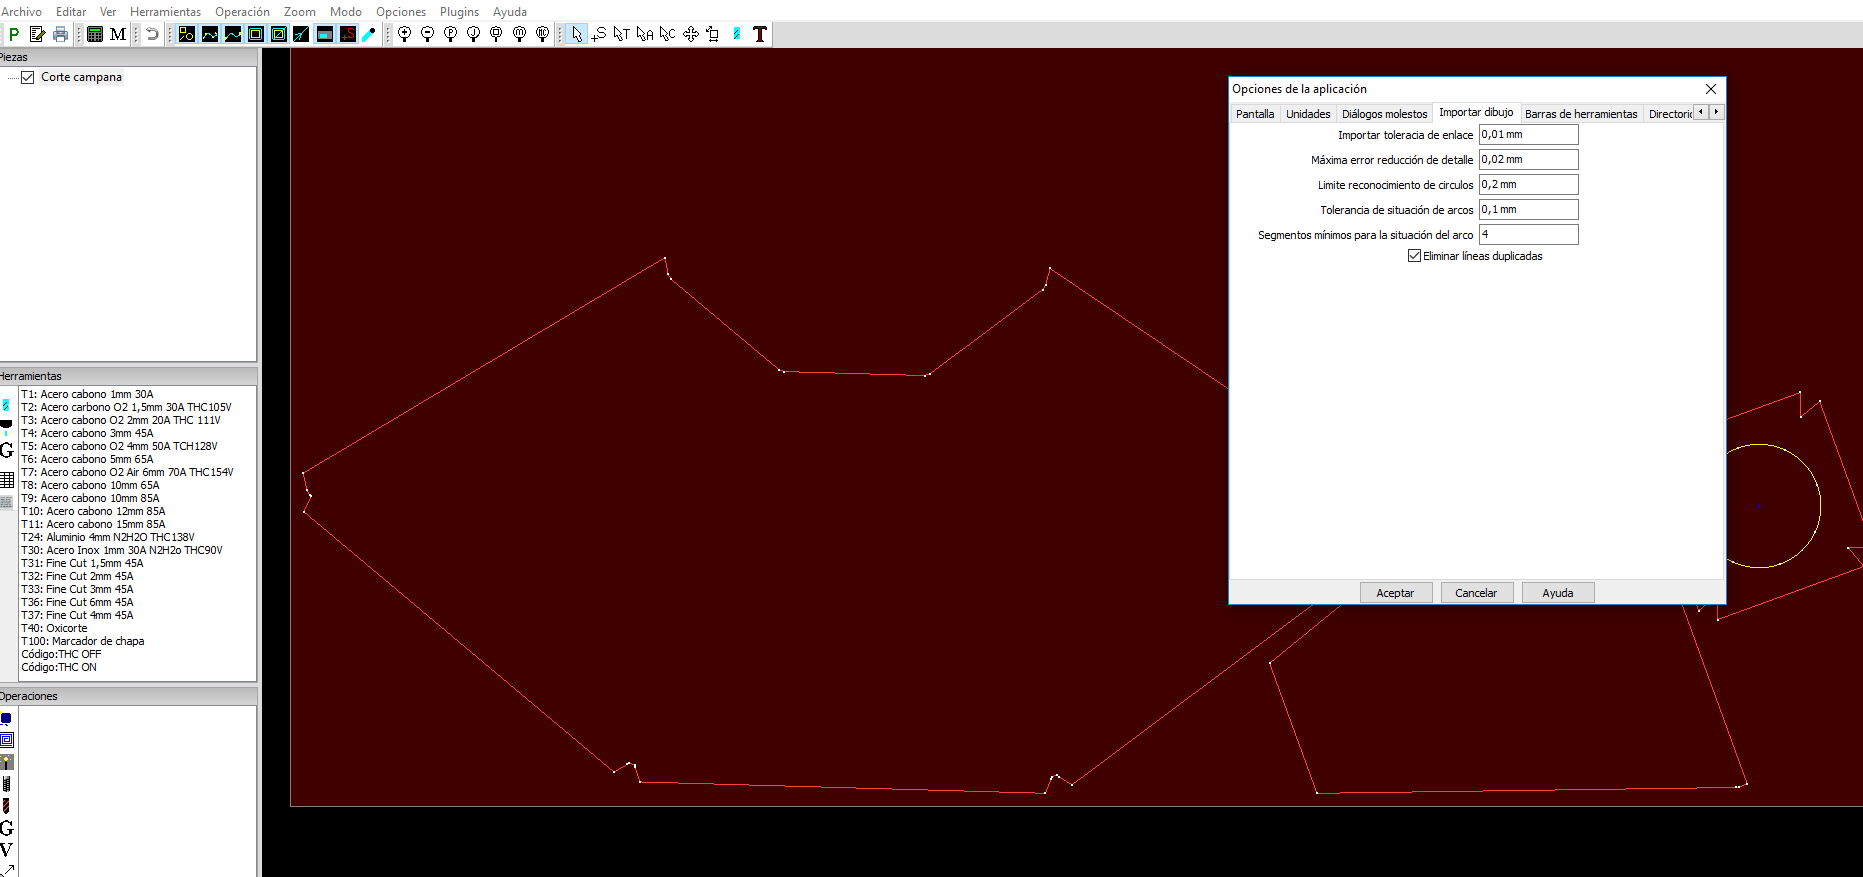Click the move cross-arrows tool icon
This screenshot has height=877, width=1863.
coord(690,34)
